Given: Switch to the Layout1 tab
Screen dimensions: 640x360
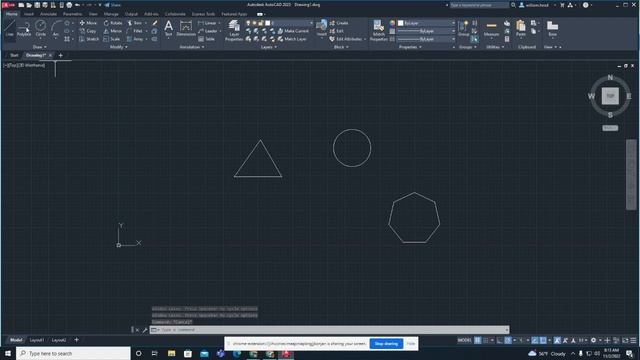Looking at the screenshot, I should coord(37,340).
